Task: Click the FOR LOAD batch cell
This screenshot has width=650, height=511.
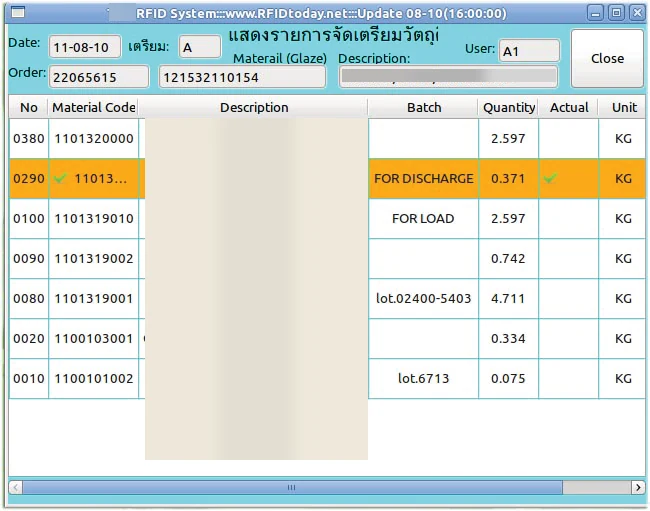Action: click(x=423, y=218)
